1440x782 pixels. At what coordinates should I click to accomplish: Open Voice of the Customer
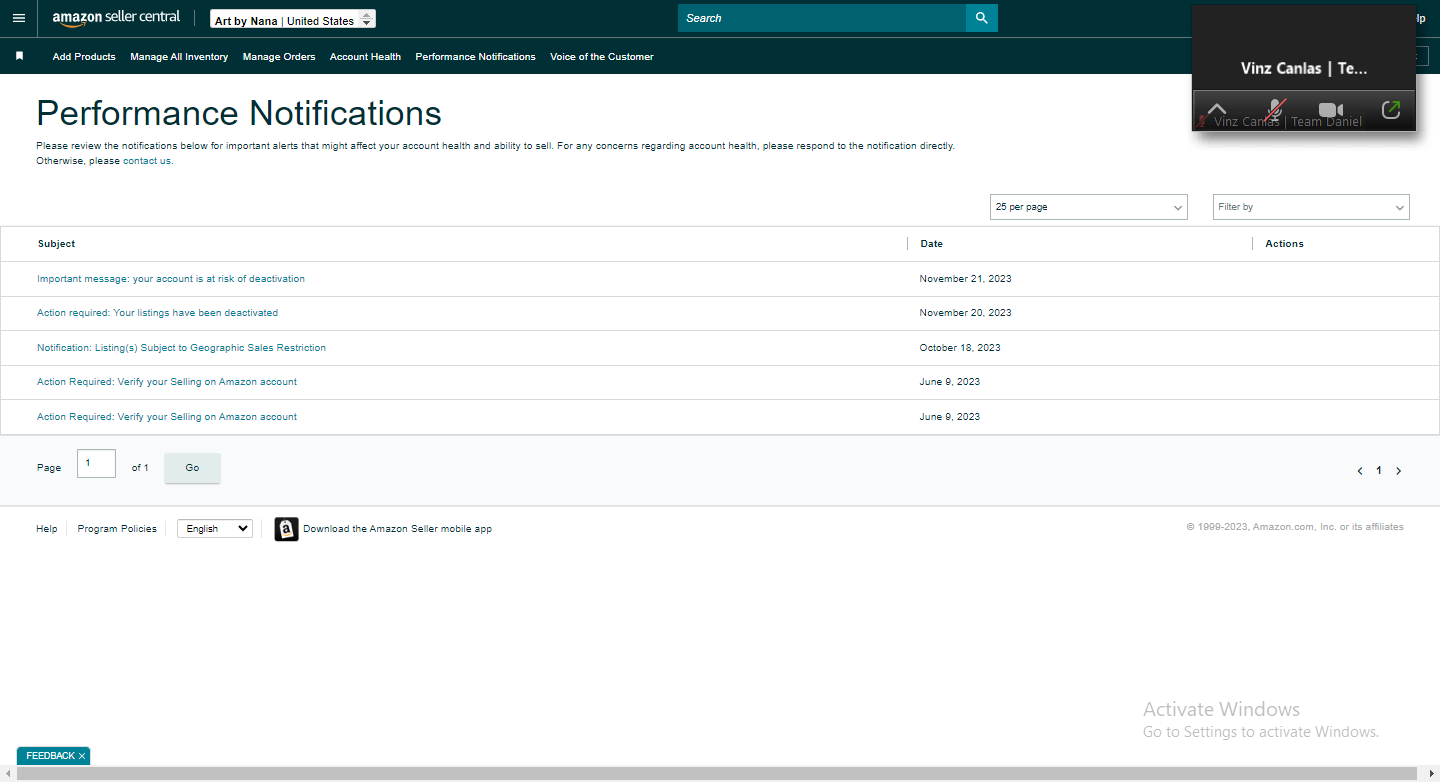point(602,57)
